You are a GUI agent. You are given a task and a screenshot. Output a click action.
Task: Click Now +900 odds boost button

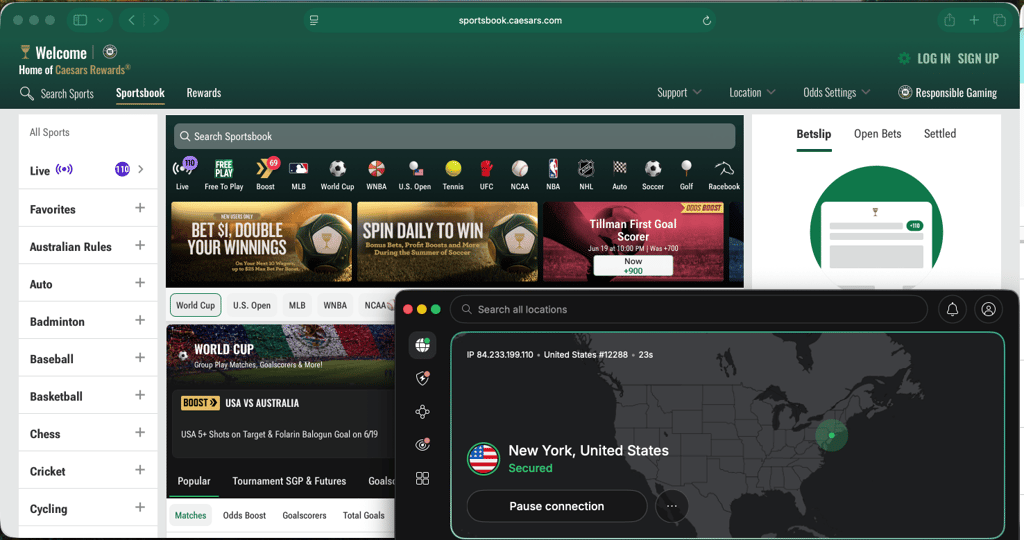coord(633,266)
